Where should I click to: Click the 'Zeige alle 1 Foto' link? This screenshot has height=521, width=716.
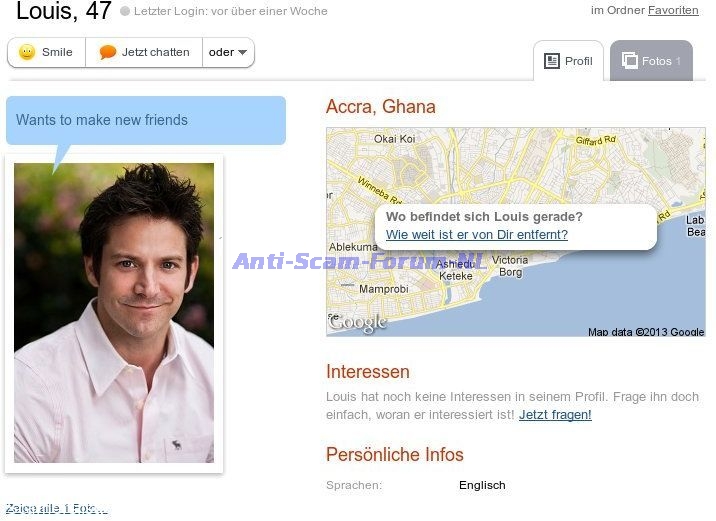click(57, 508)
